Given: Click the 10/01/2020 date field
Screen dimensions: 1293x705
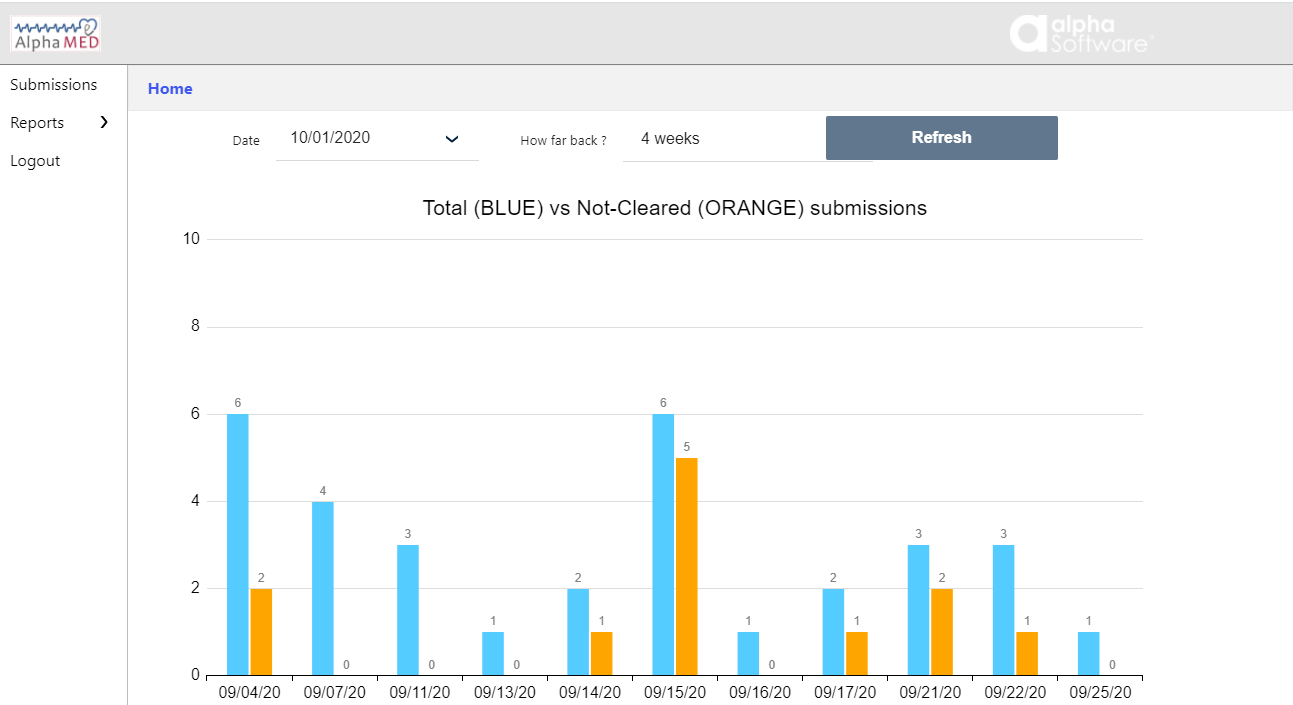Looking at the screenshot, I should tap(330, 135).
